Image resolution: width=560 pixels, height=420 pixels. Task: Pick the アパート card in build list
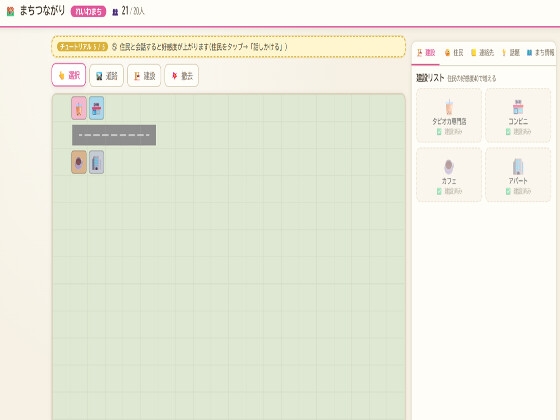(518, 175)
